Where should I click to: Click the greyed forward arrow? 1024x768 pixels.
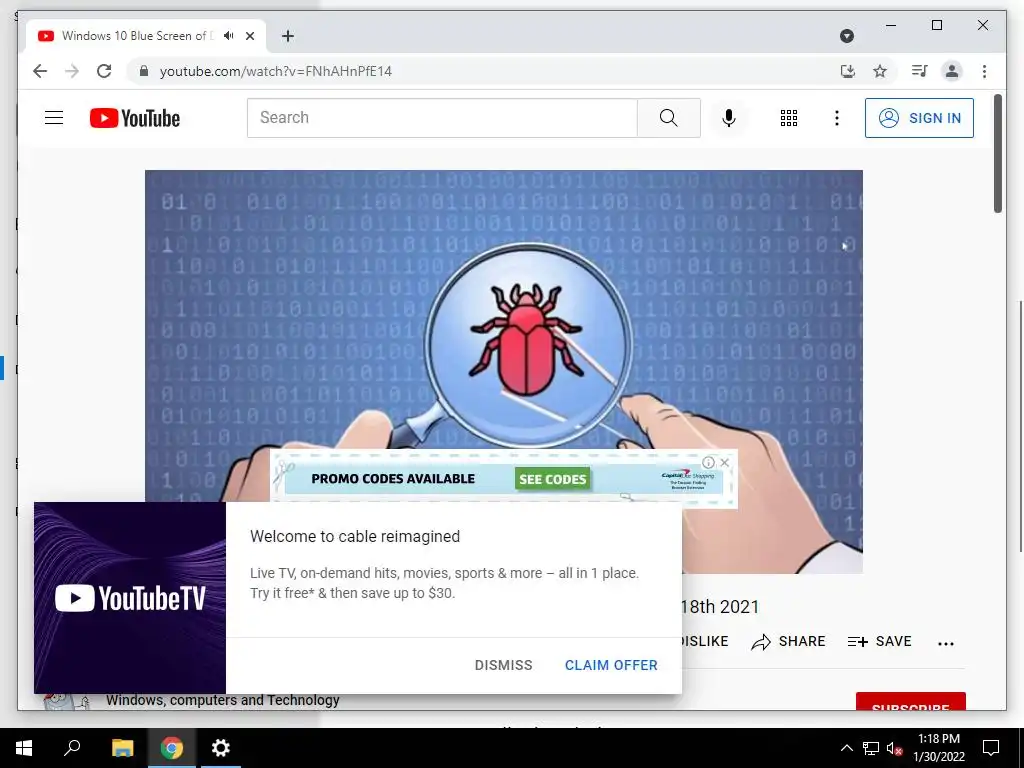pos(72,71)
